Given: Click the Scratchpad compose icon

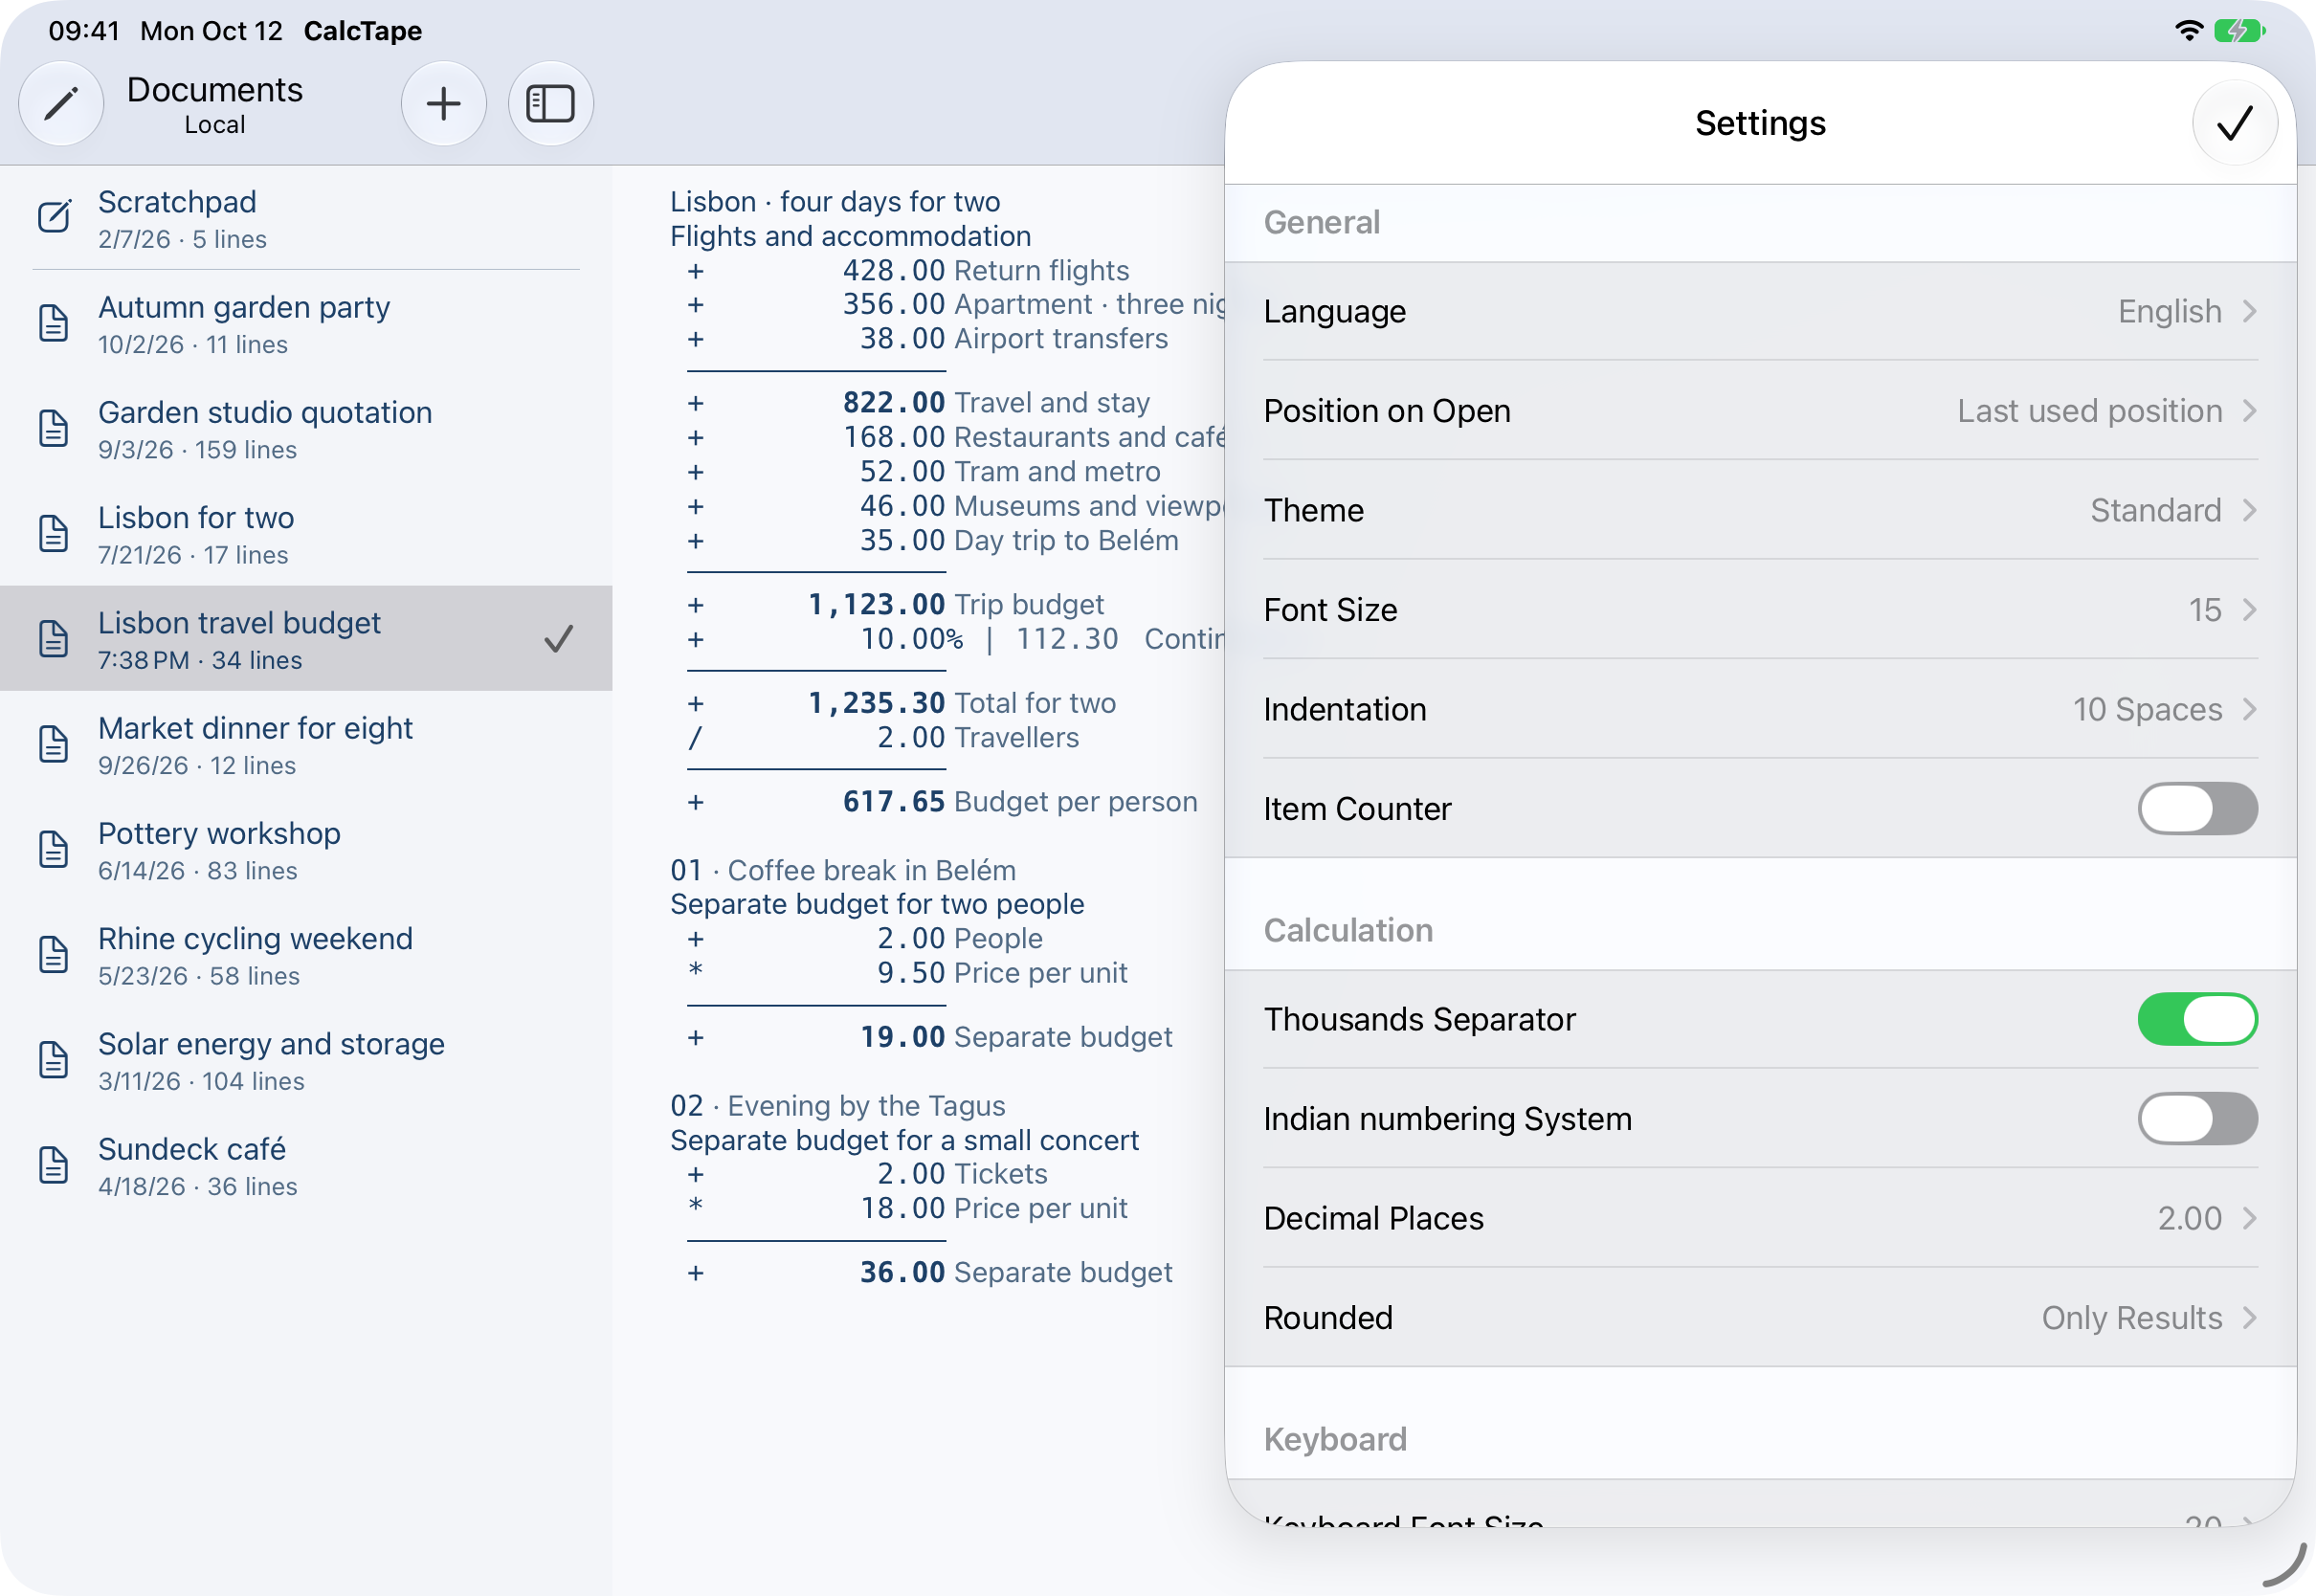Looking at the screenshot, I should point(54,217).
